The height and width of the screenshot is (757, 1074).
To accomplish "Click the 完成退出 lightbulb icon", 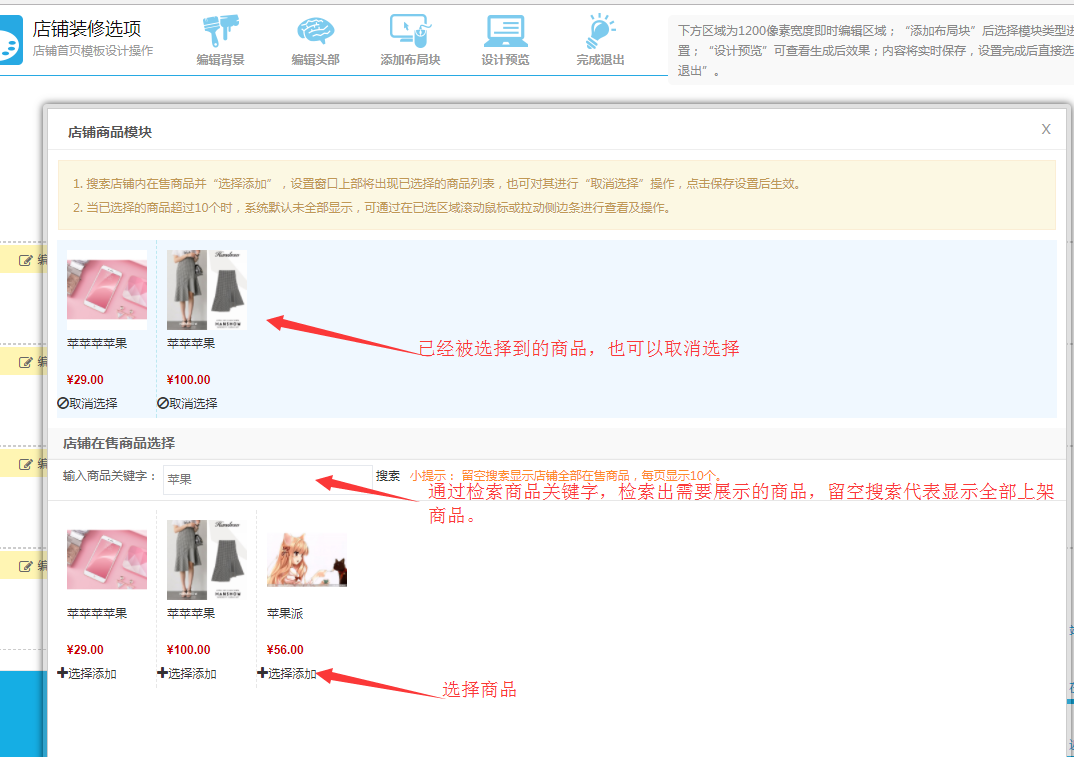I will [x=600, y=31].
